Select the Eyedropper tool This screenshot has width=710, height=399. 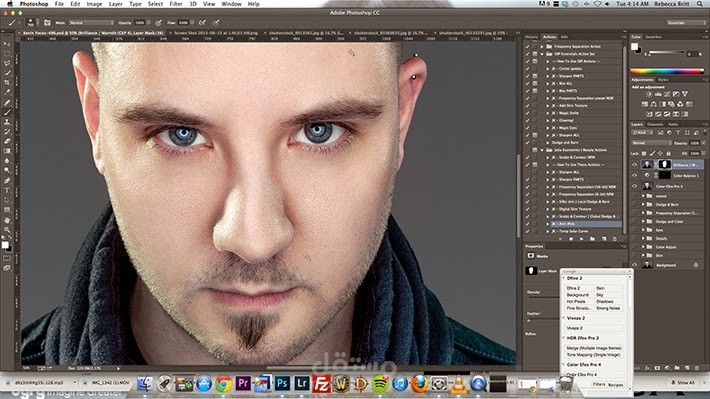[x=7, y=92]
